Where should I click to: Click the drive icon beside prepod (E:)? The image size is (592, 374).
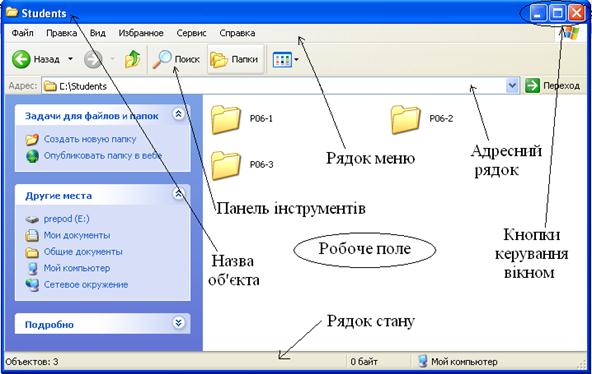32,219
